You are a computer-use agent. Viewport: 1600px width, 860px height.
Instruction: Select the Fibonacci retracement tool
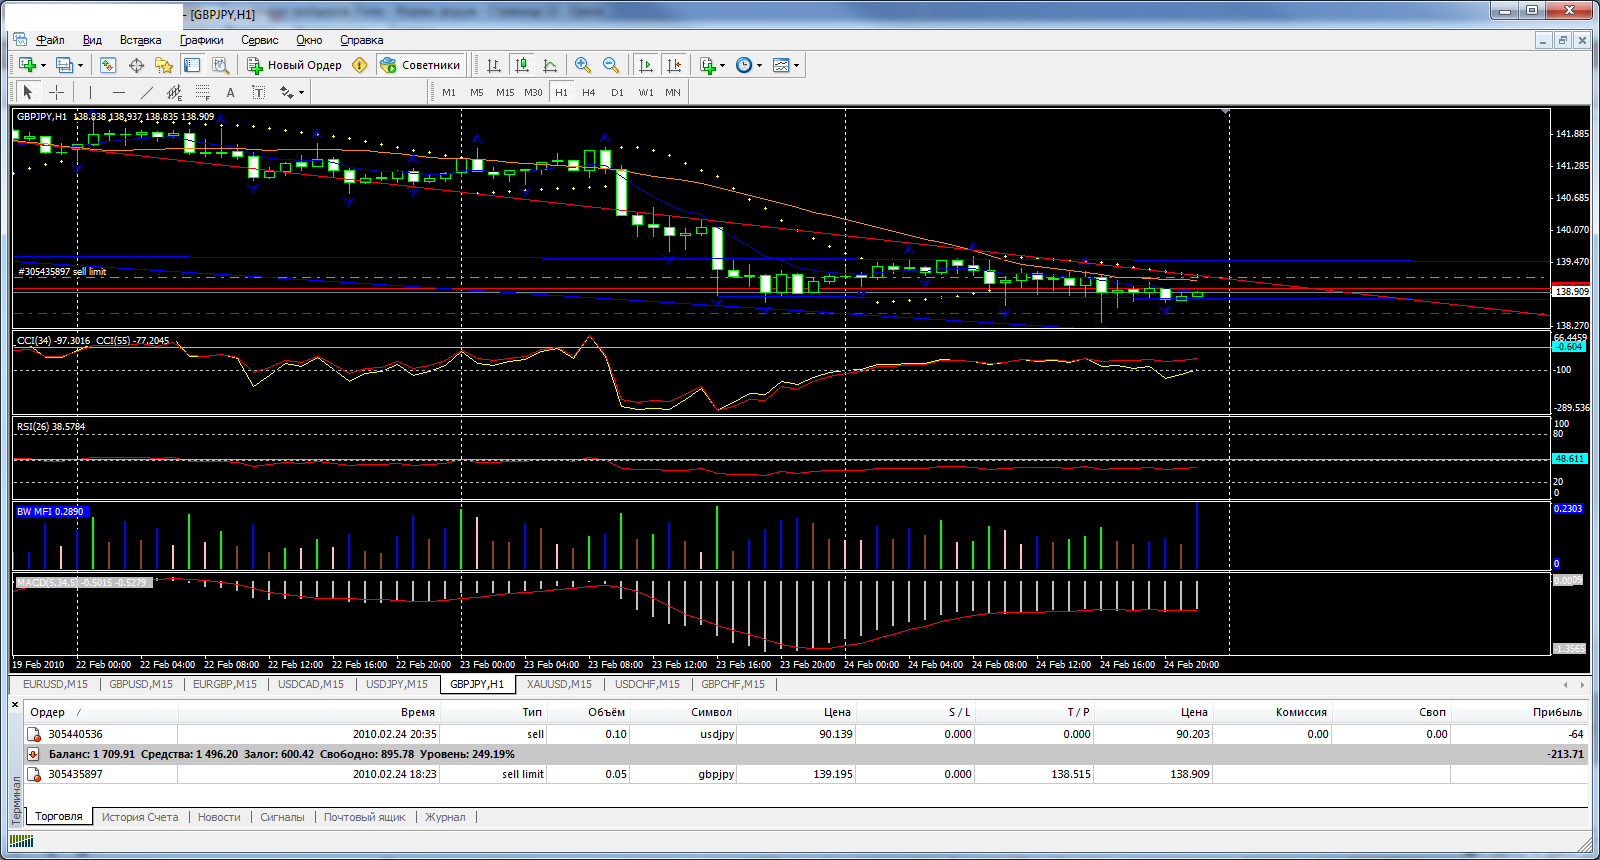[x=202, y=92]
